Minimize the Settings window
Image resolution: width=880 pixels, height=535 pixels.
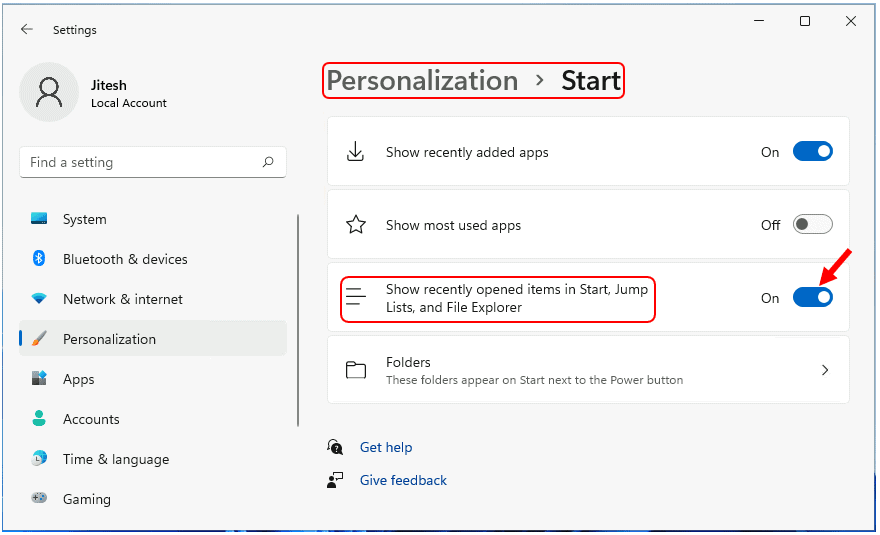coord(759,21)
